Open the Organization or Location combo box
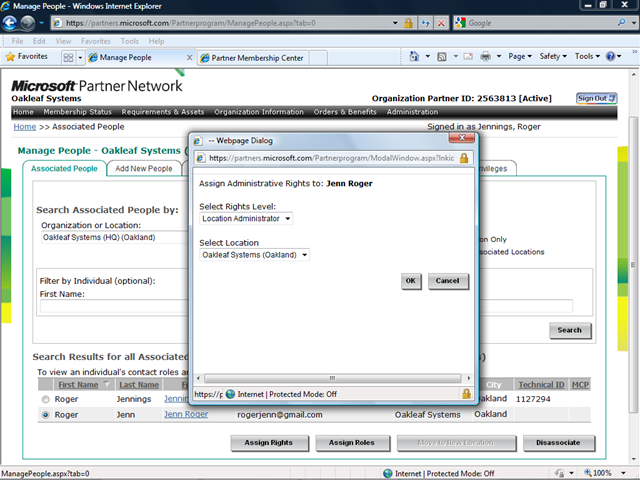This screenshot has width=640, height=480. [115, 237]
